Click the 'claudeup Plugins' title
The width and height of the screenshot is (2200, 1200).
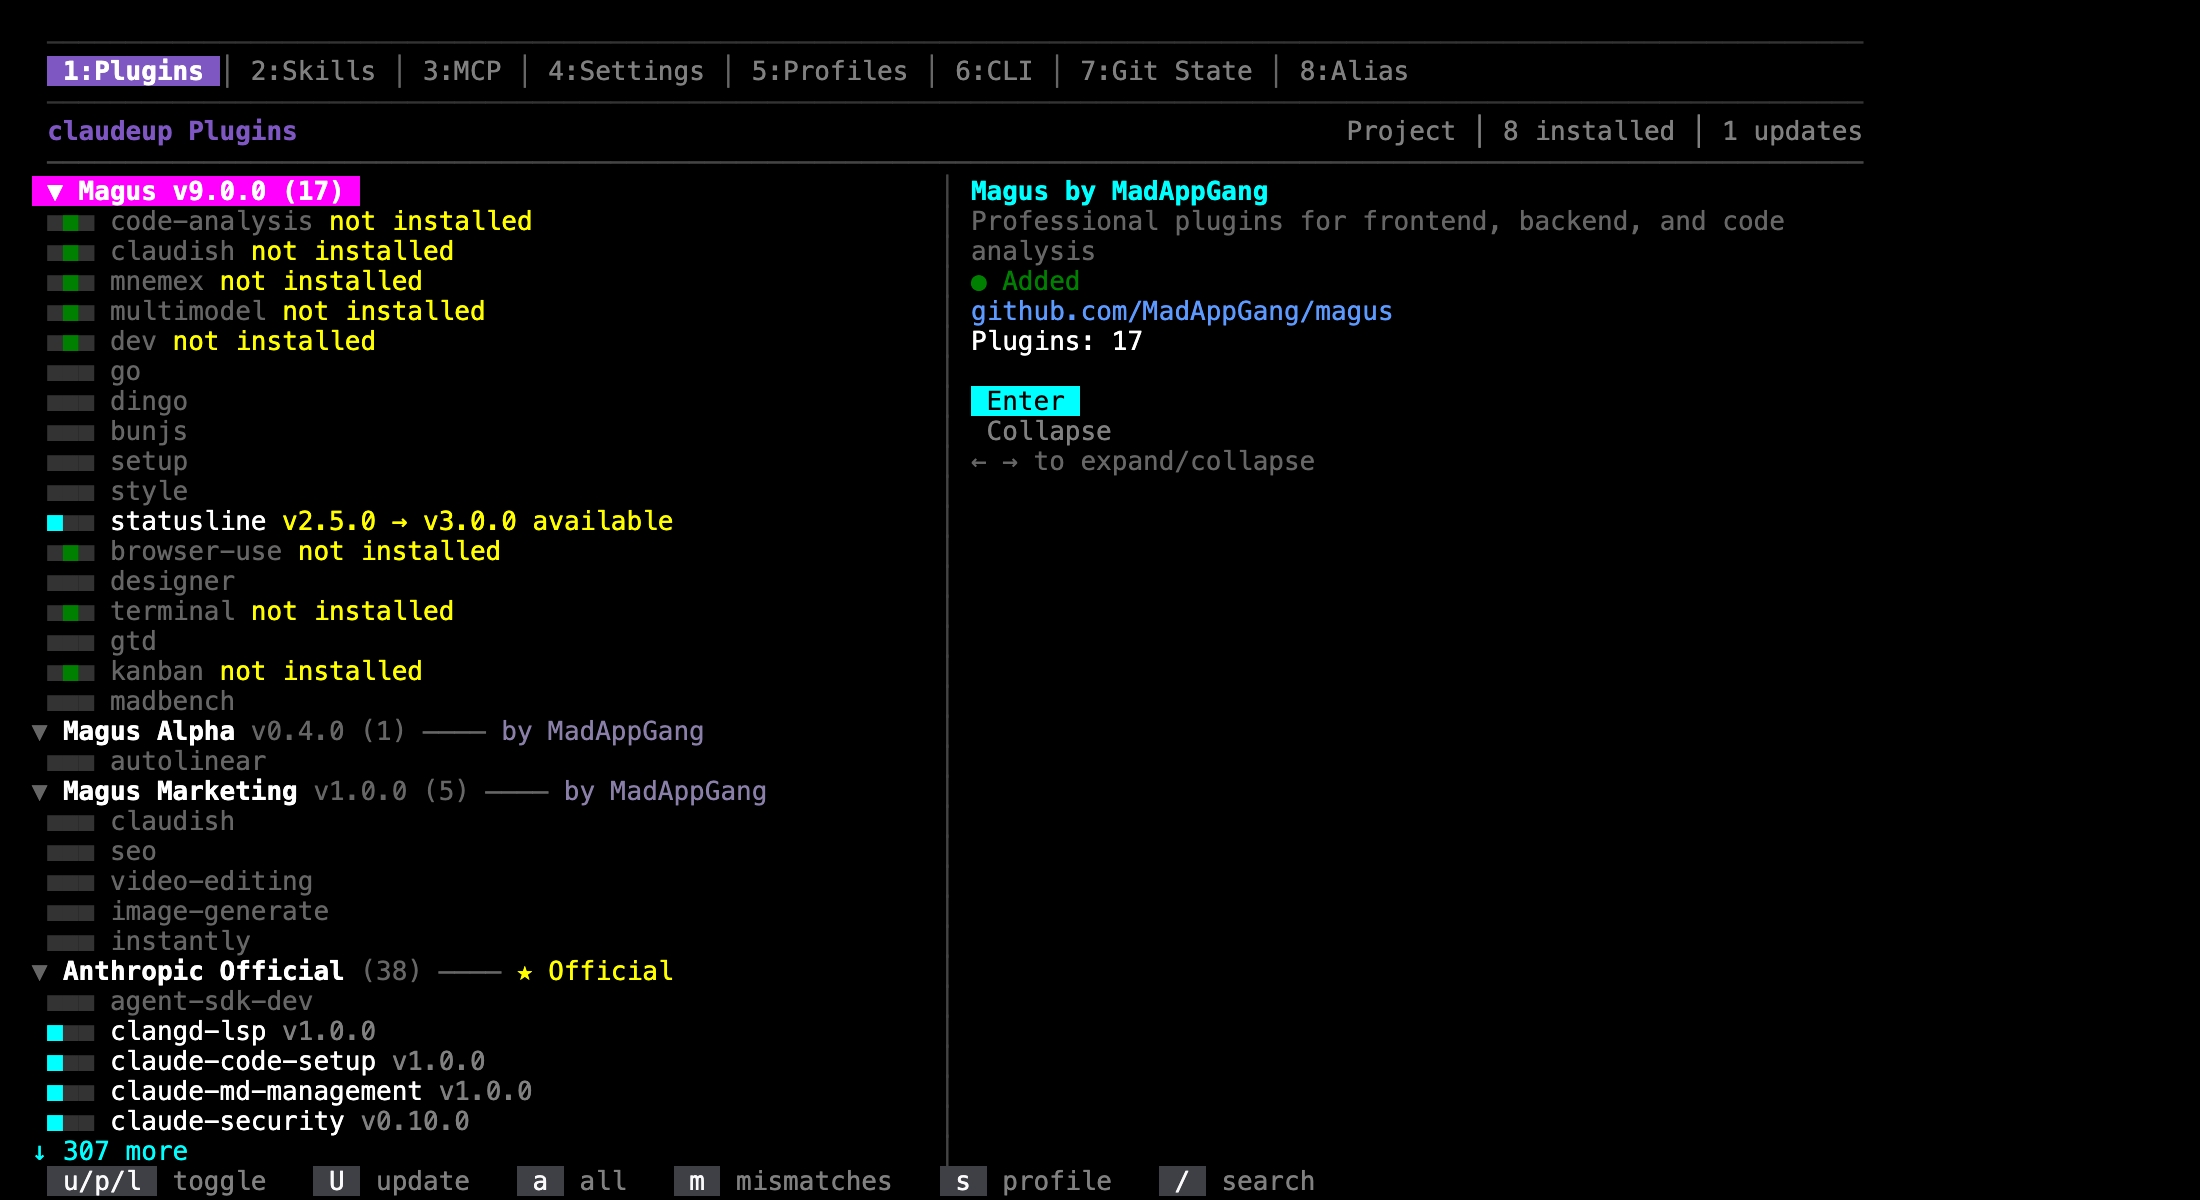tap(172, 131)
